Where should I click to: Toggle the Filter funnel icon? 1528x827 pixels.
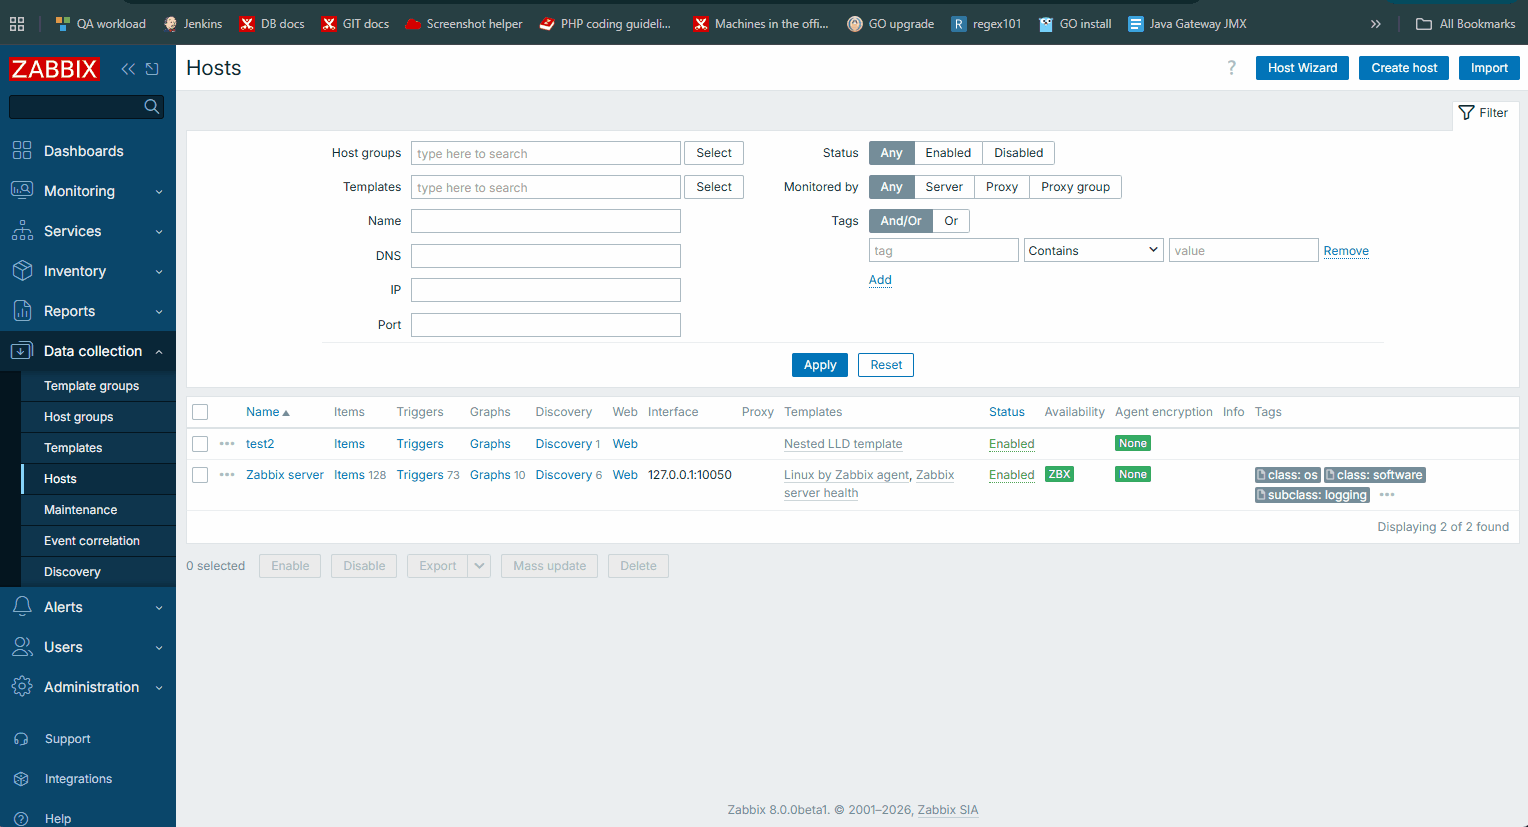pos(1467,113)
